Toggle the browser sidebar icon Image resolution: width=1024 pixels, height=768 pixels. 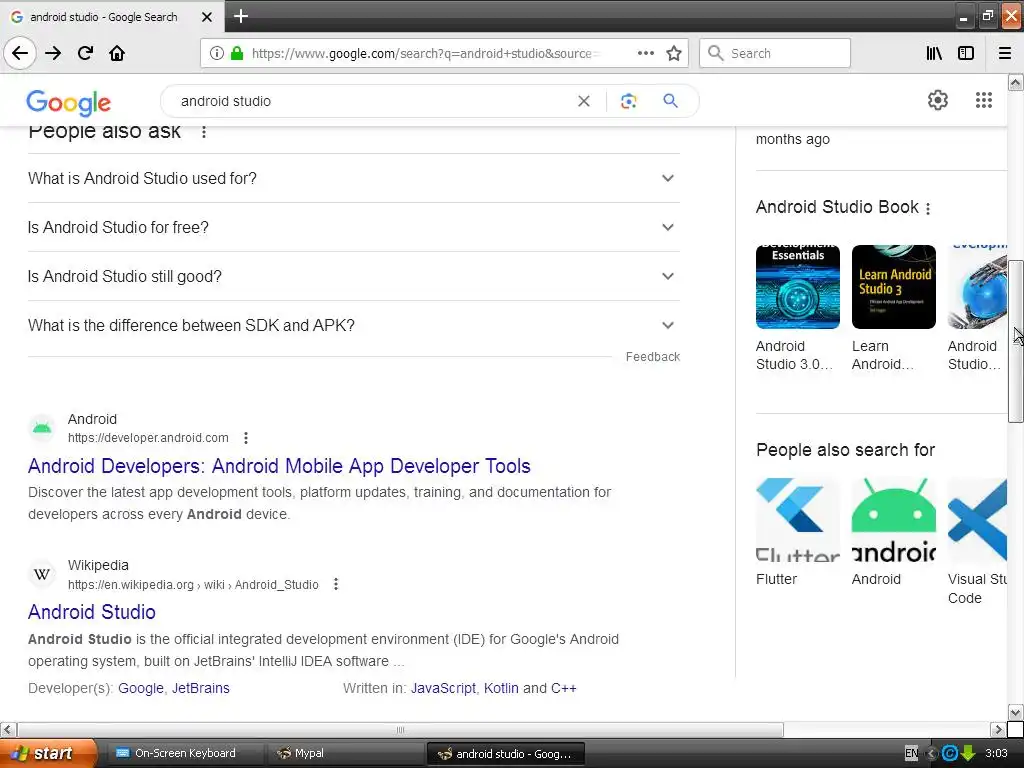966,53
